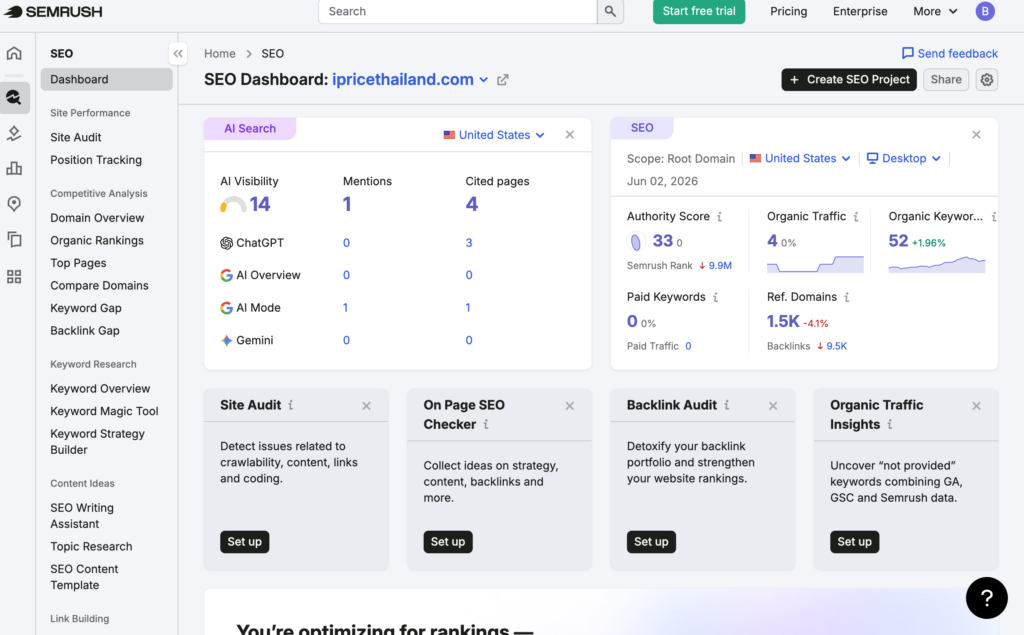Open the Enterprise link
This screenshot has width=1024, height=635.
pos(860,11)
